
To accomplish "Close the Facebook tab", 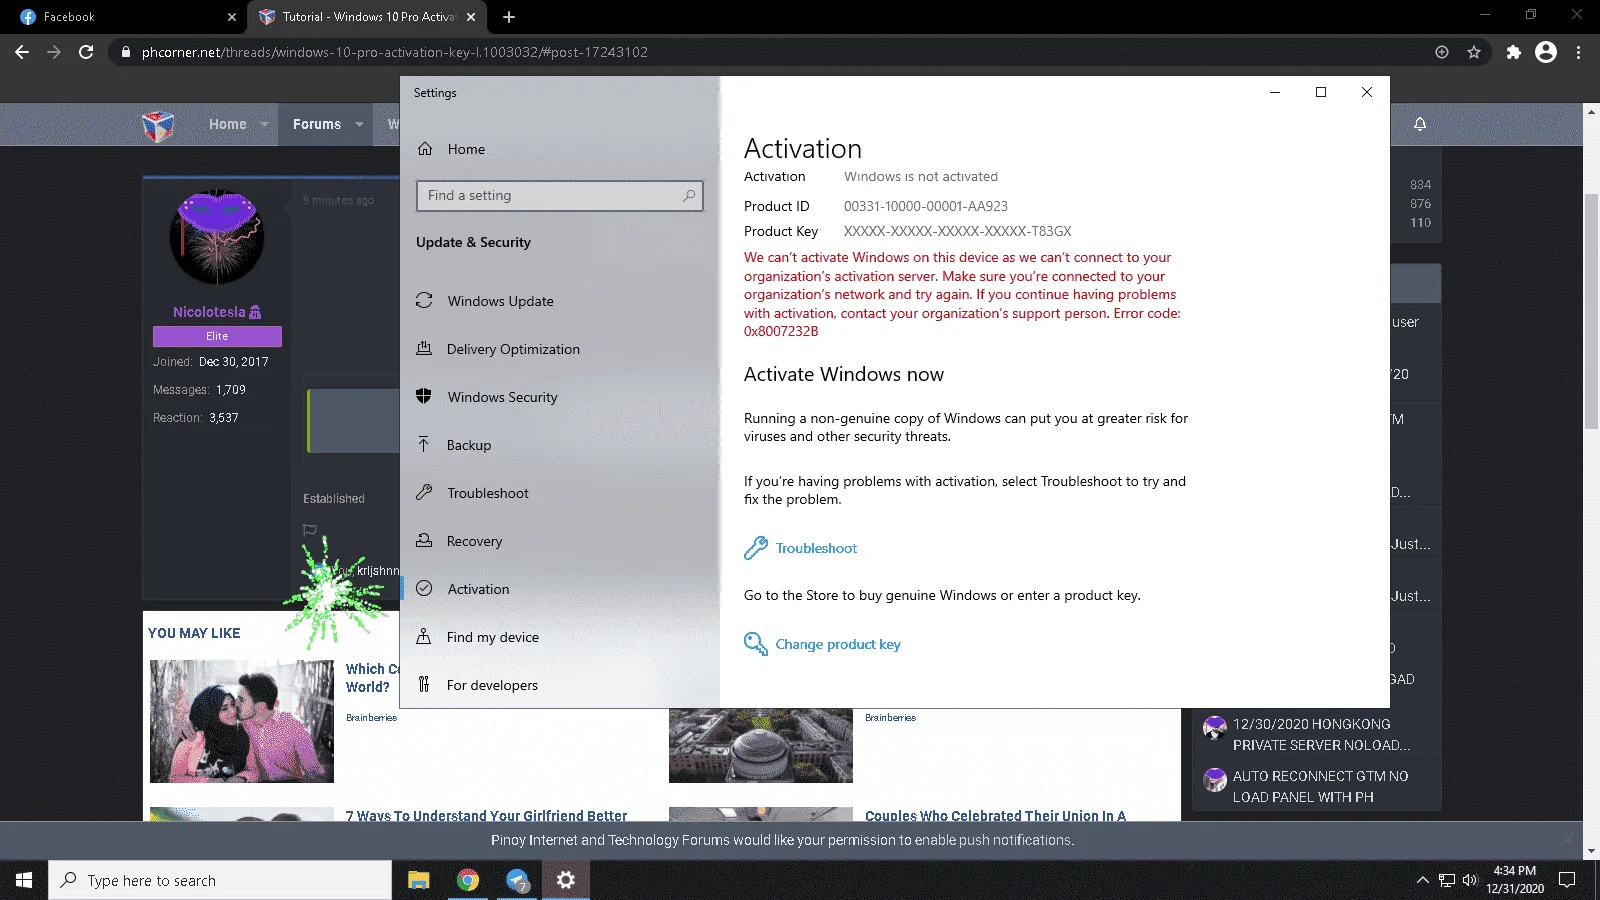I will click(x=232, y=17).
